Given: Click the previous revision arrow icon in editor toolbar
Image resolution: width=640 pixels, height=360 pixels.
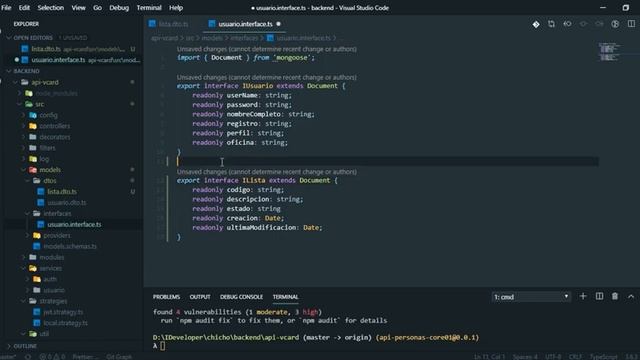Looking at the screenshot, I should (567, 24).
